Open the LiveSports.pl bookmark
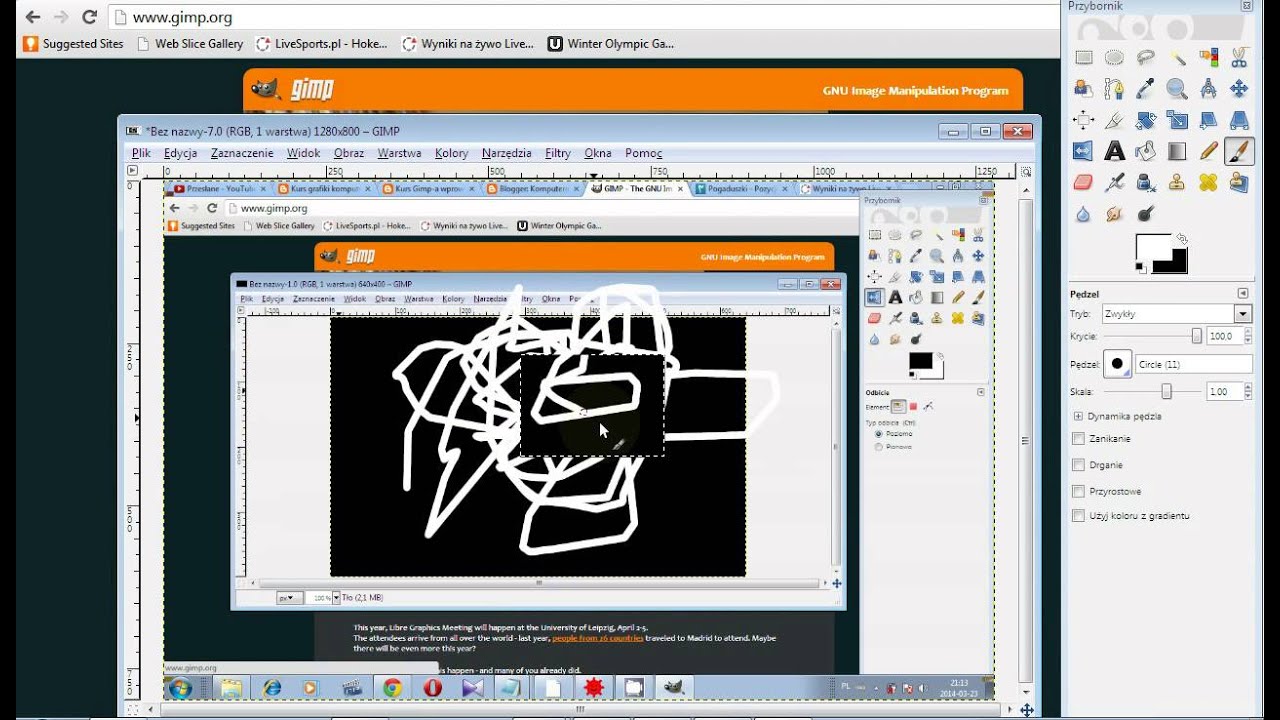Image resolution: width=1280 pixels, height=720 pixels. tap(322, 44)
